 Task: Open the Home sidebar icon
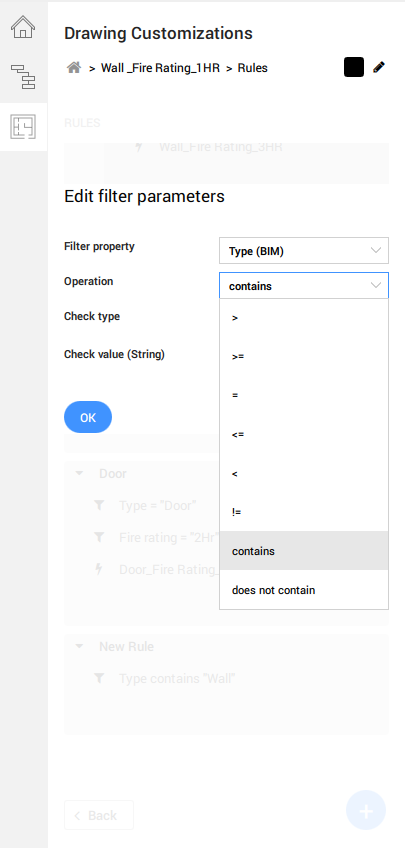tap(23, 27)
